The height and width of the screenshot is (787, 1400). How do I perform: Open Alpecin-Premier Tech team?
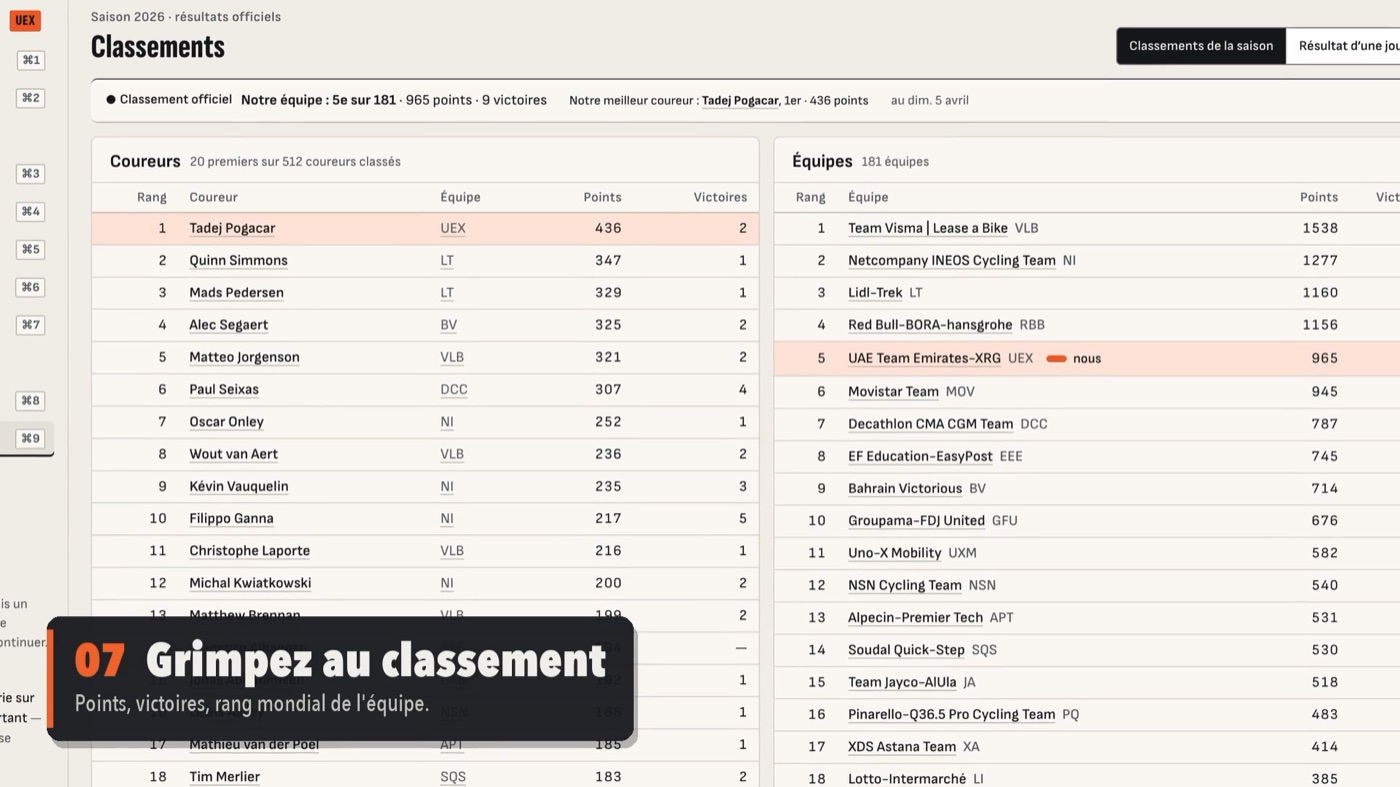point(915,618)
